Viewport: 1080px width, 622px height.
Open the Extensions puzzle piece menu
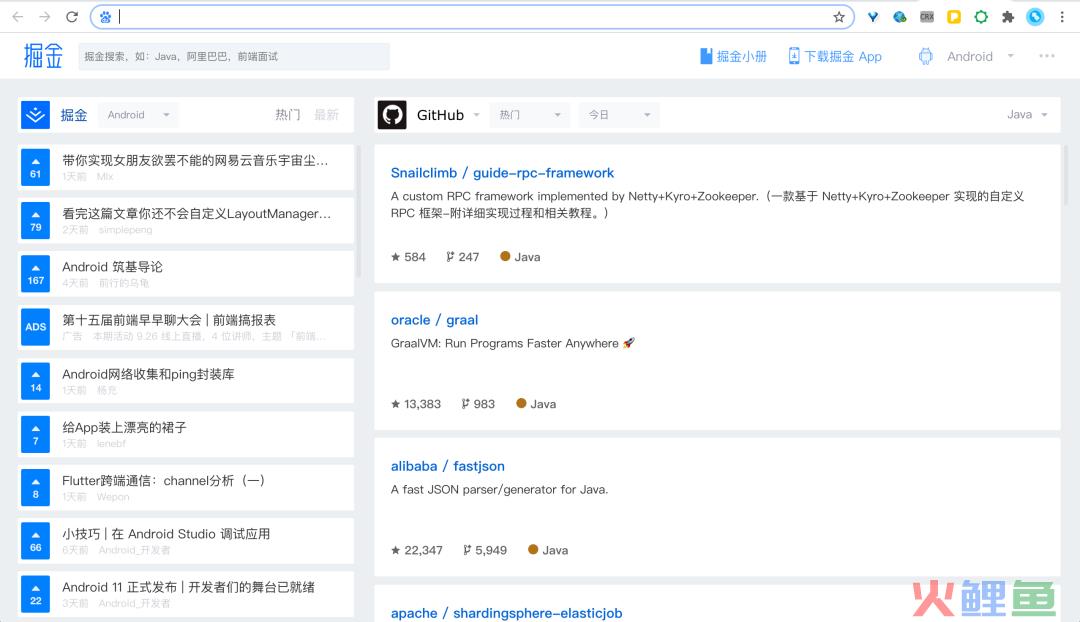pos(1008,17)
